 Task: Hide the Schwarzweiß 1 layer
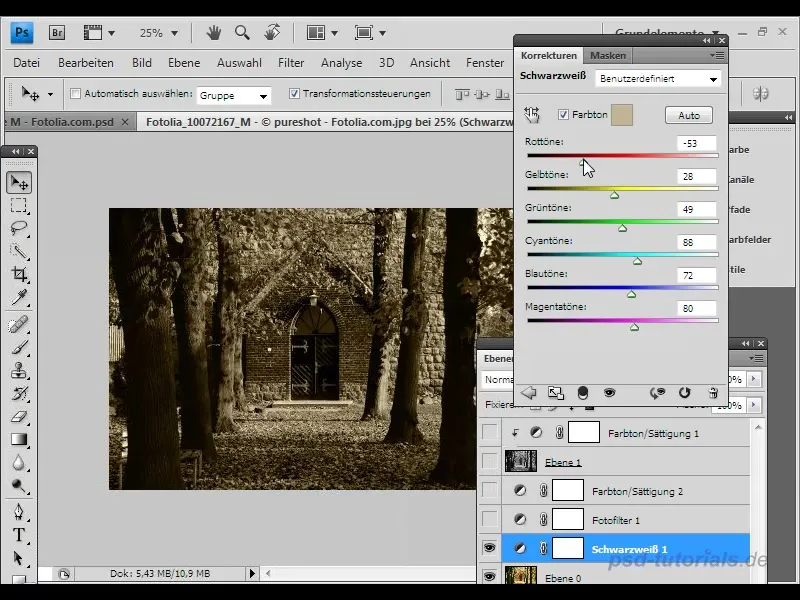point(489,548)
